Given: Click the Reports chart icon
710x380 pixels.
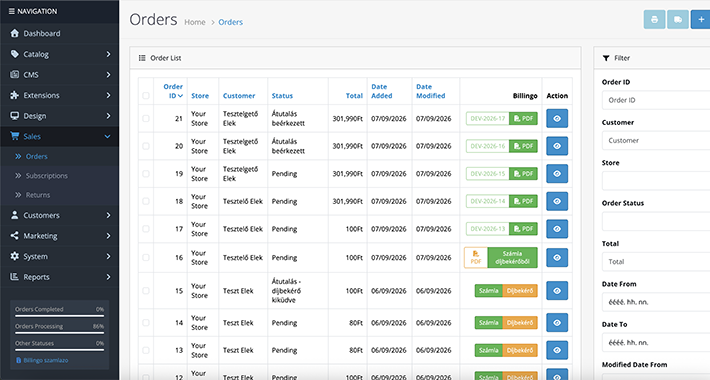Looking at the screenshot, I should click(14, 277).
